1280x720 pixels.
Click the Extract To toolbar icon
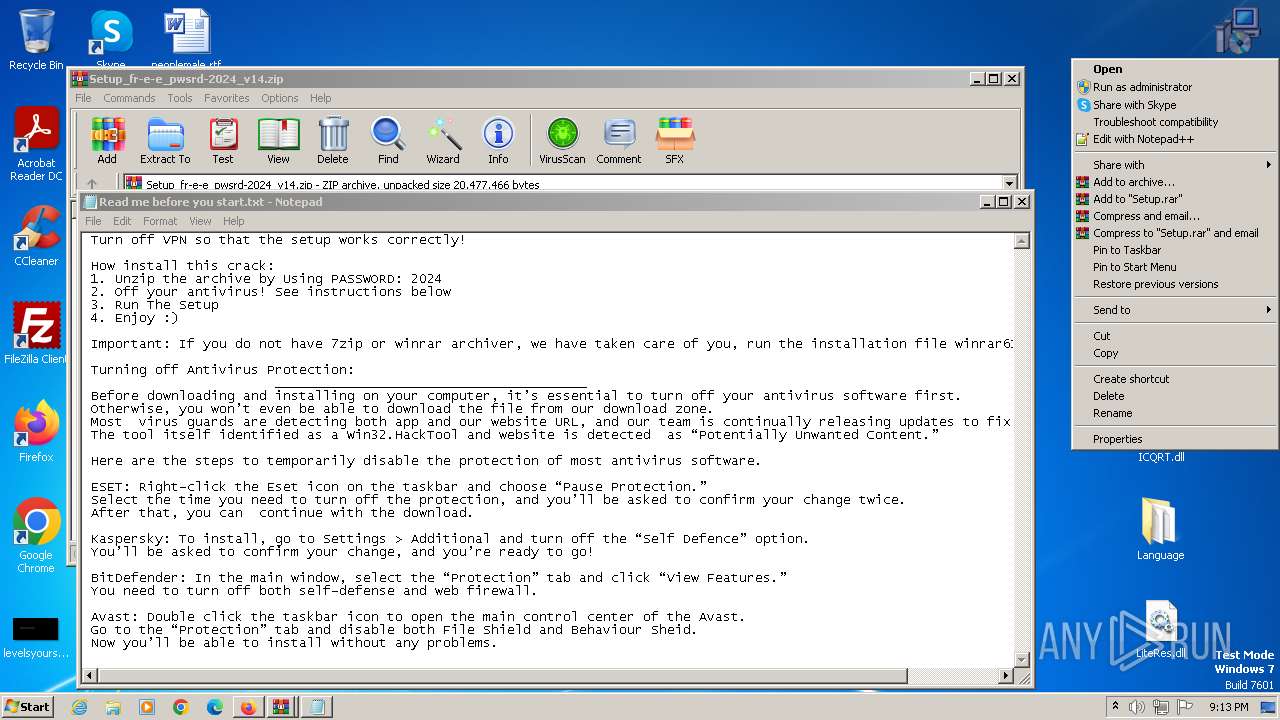(x=165, y=140)
